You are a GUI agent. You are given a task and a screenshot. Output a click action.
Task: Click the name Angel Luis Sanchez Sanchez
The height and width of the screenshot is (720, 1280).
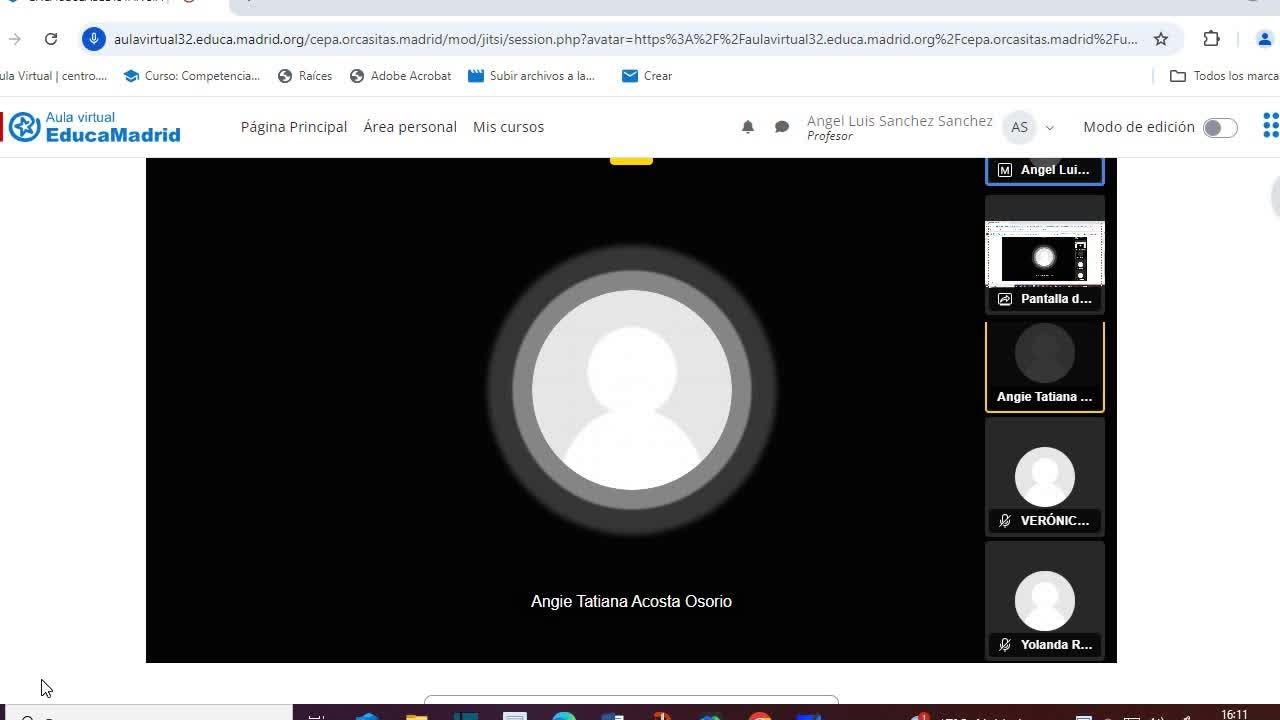coord(900,121)
